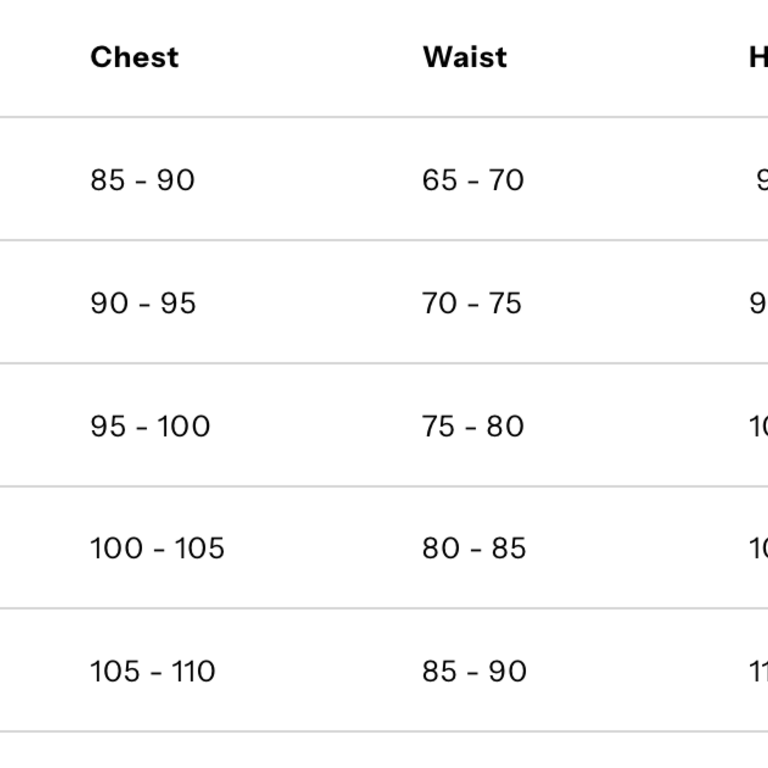The image size is (768, 768).
Task: Select the 85 - 90 chest measurement
Action: coord(142,180)
